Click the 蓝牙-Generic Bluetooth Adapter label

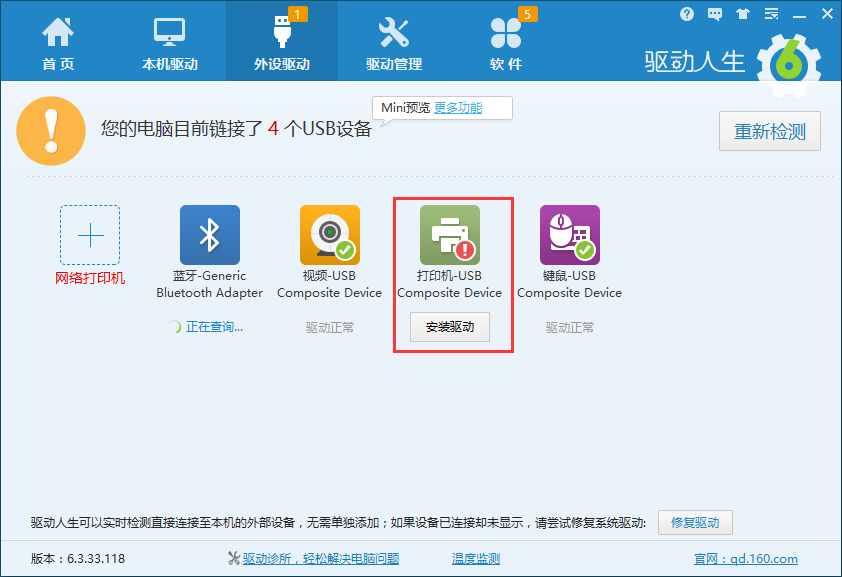[209, 284]
